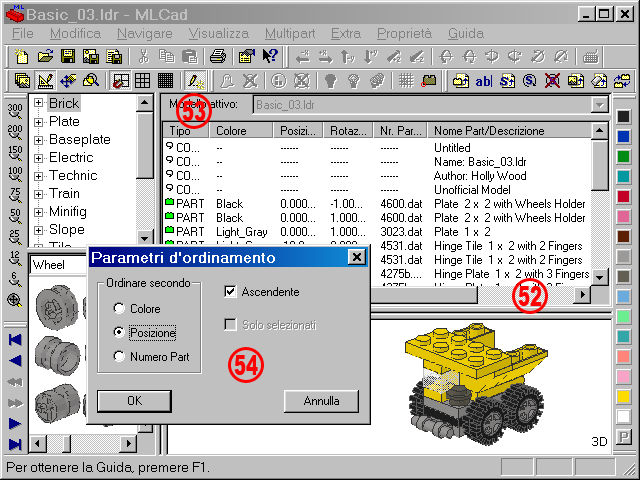Expand the Minifig tree node
Viewport: 640px width, 480px height.
point(38,212)
